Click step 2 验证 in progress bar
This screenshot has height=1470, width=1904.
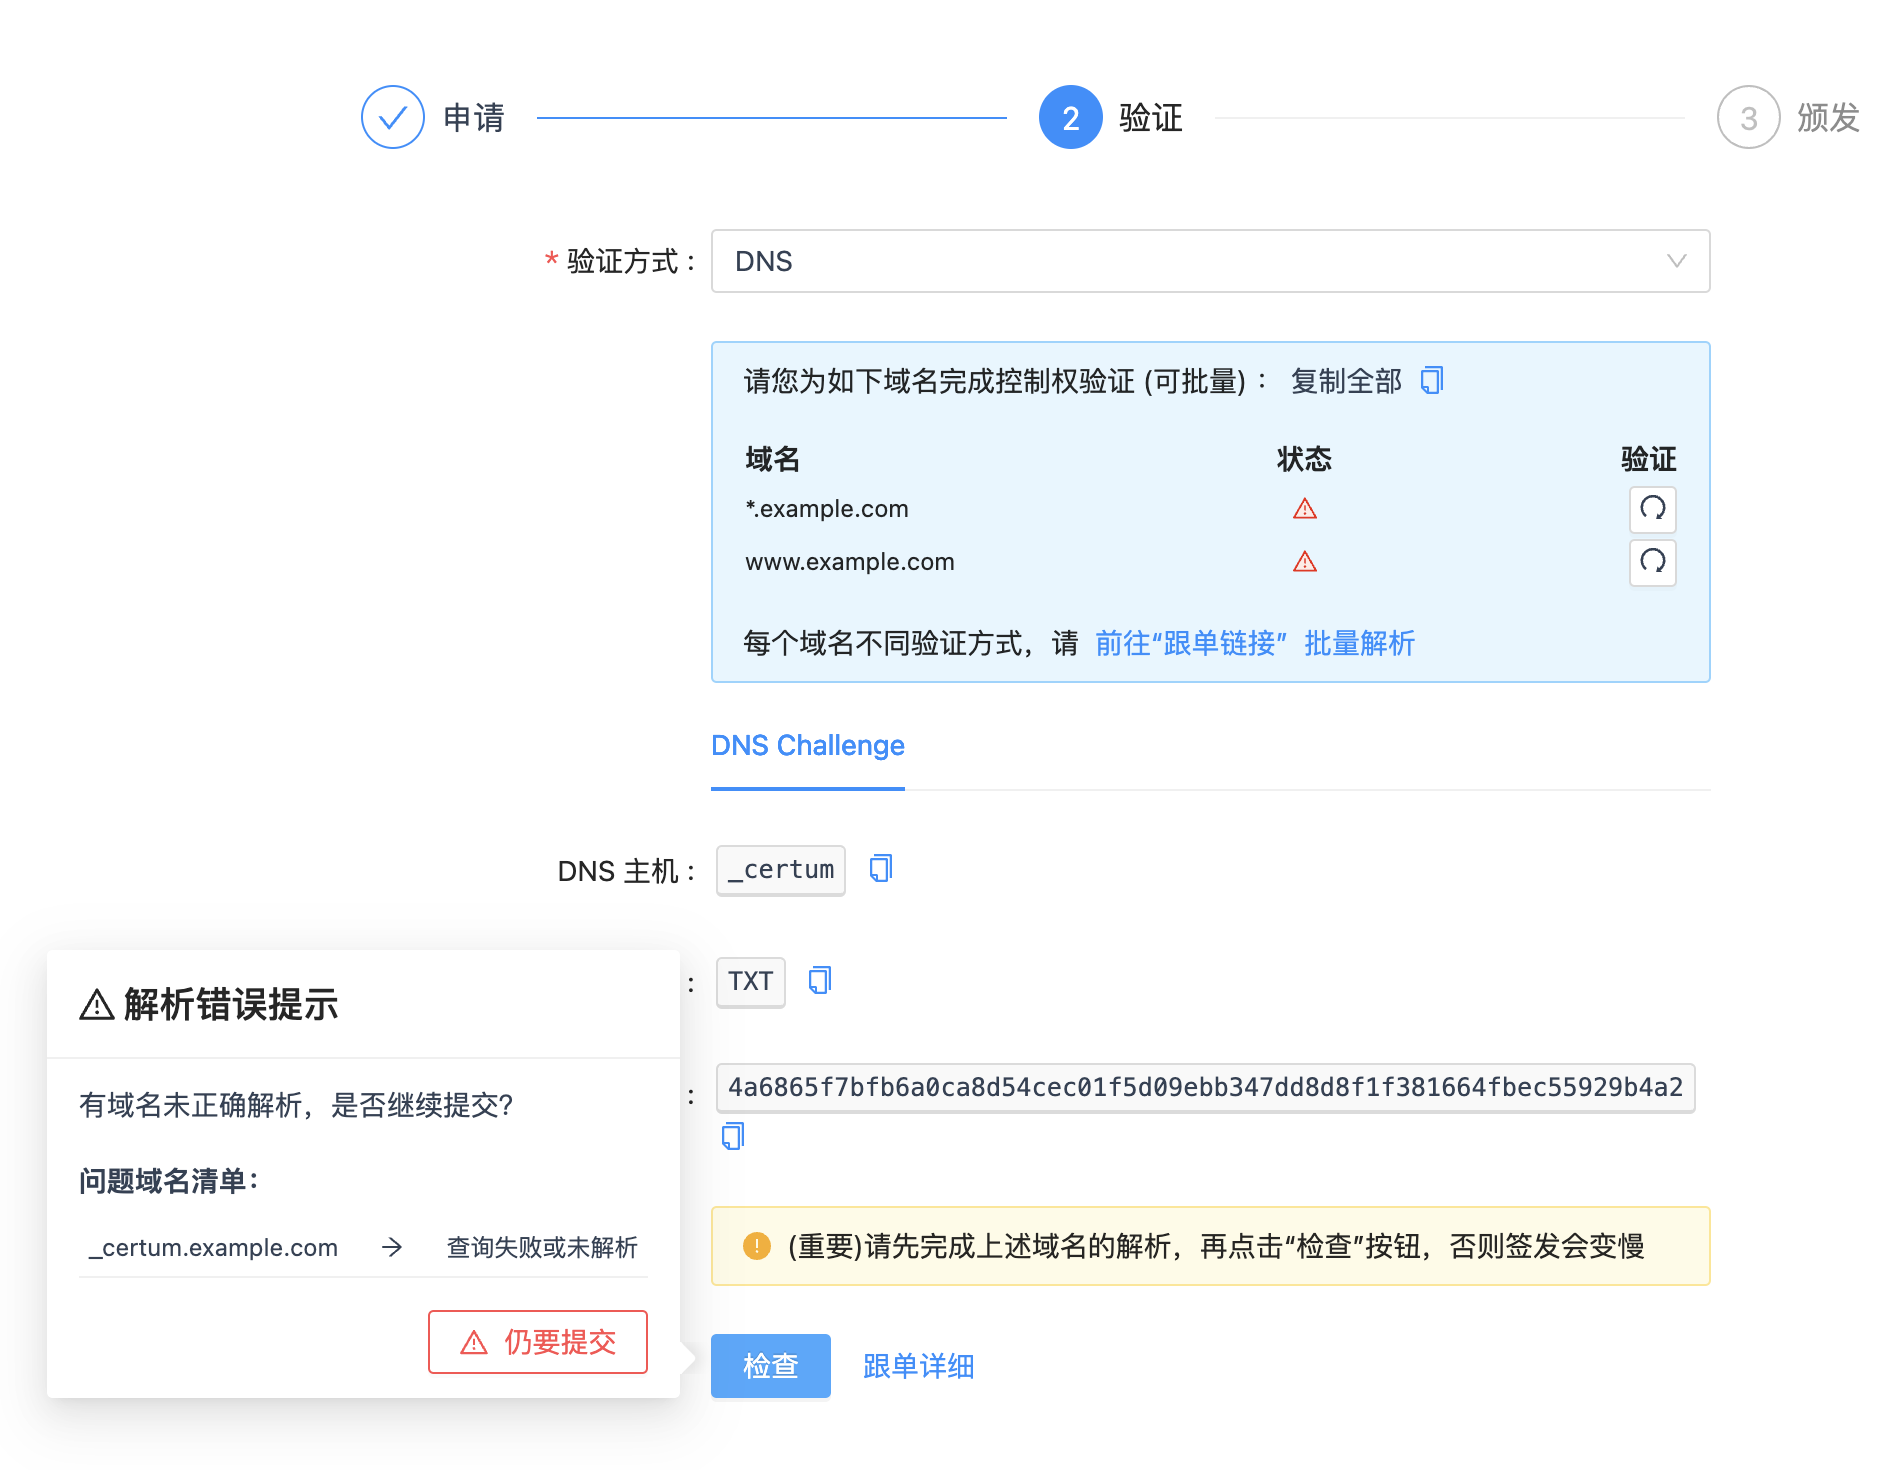point(1070,117)
